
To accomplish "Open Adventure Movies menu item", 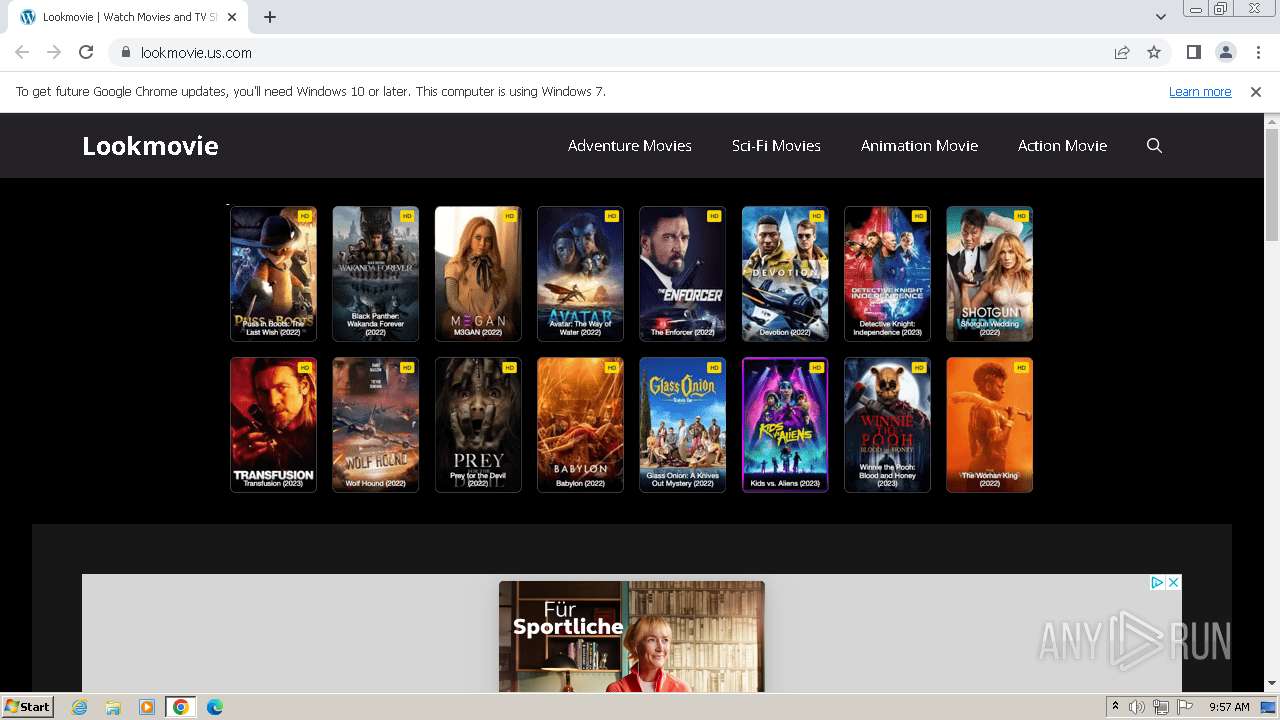I will click(630, 146).
